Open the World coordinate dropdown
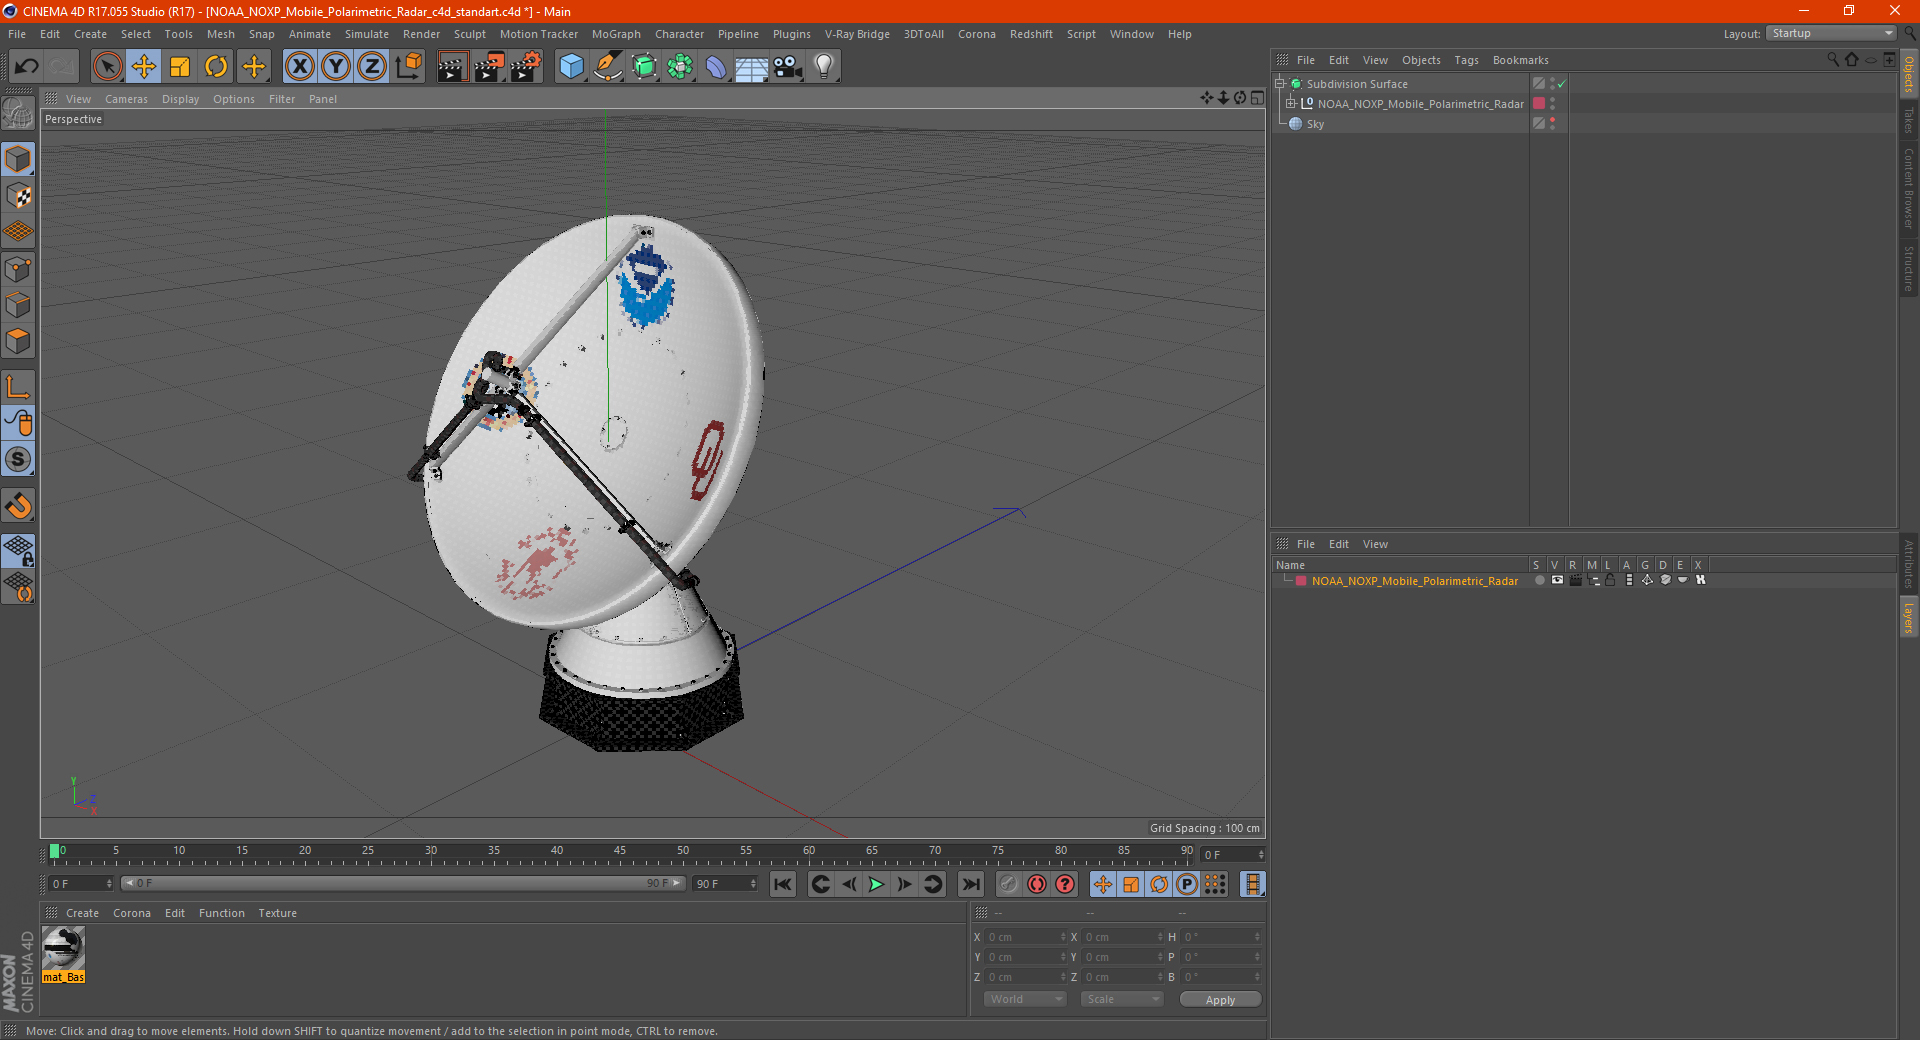 click(1025, 999)
